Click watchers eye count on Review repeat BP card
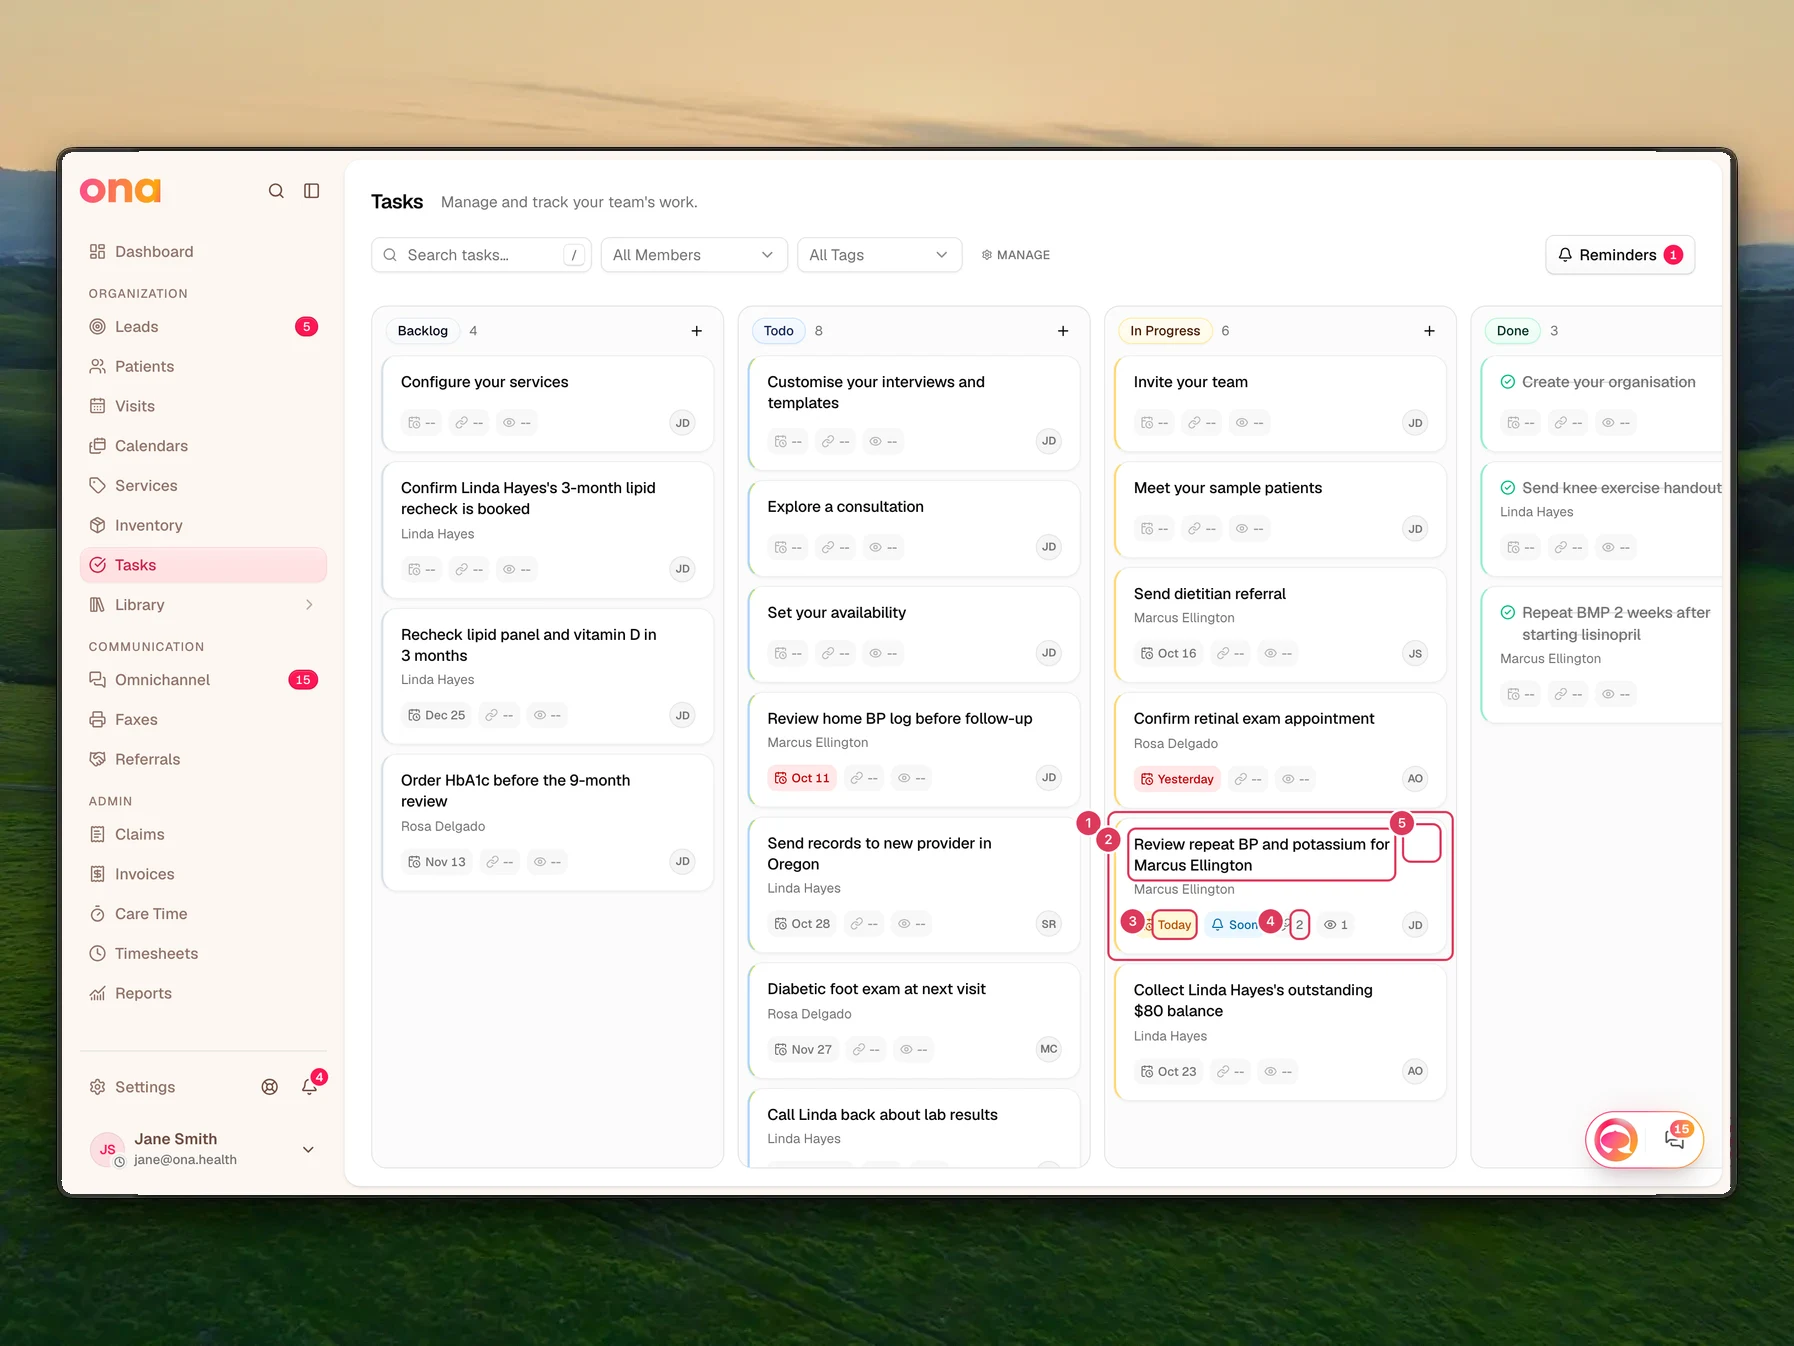This screenshot has width=1794, height=1346. click(x=1336, y=925)
